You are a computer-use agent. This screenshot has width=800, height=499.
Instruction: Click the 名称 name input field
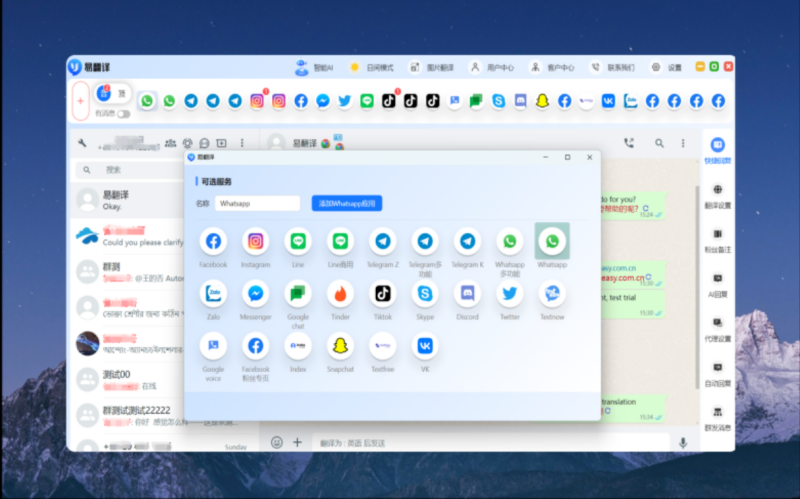point(257,203)
